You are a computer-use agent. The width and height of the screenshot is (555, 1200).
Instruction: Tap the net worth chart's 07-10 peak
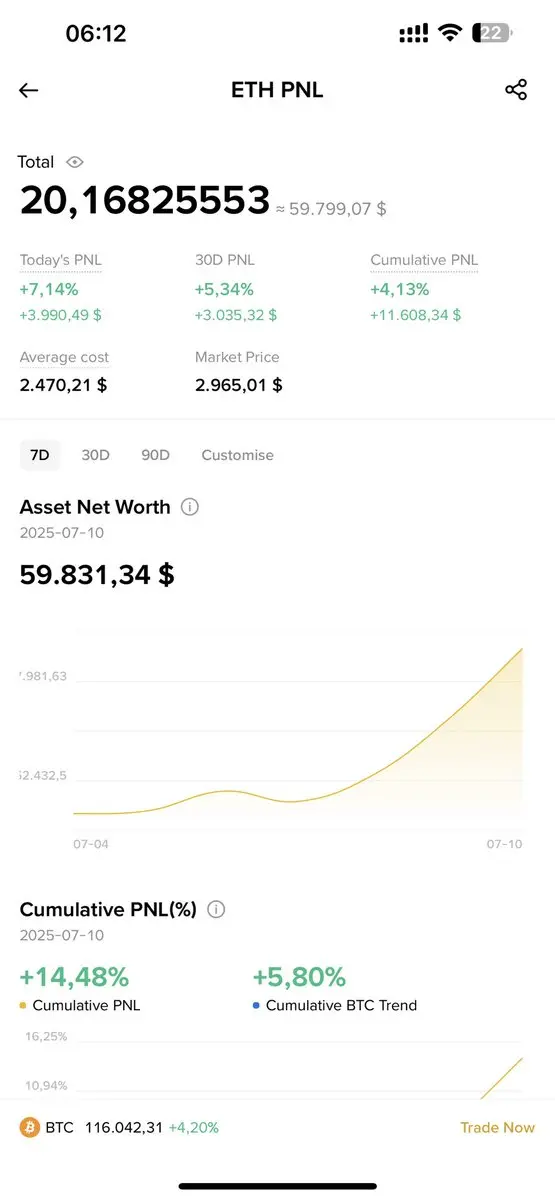pos(522,649)
